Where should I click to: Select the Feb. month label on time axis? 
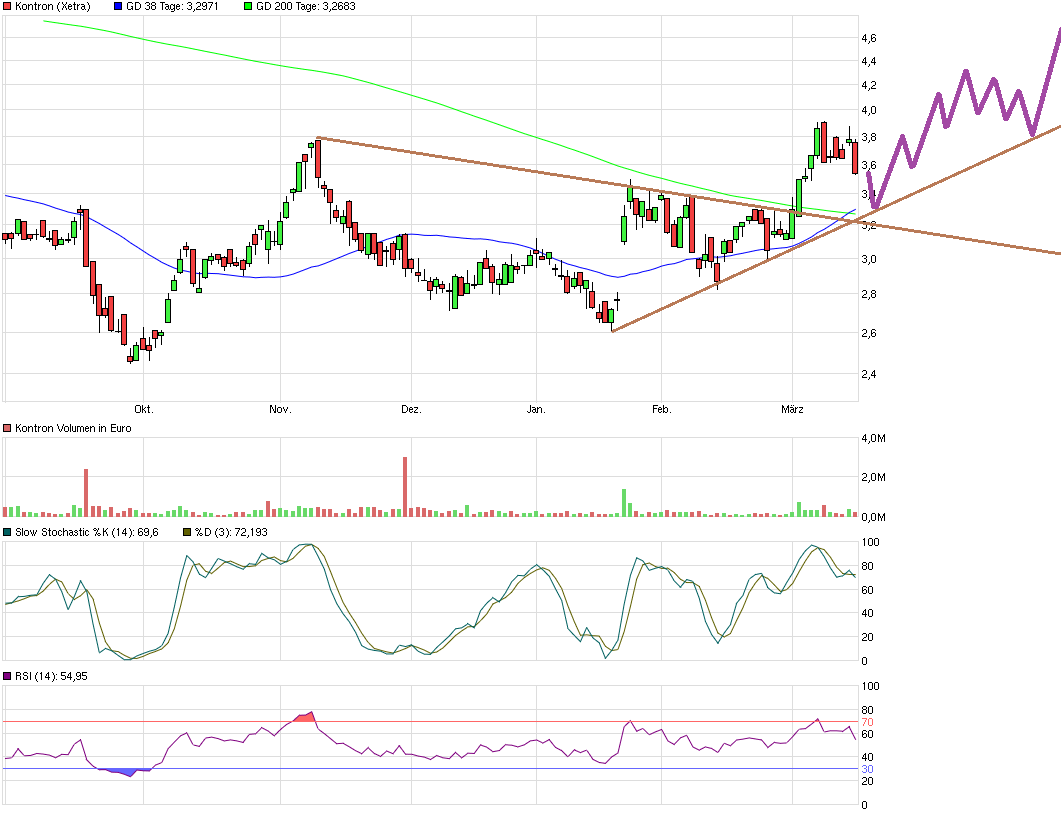[660, 409]
